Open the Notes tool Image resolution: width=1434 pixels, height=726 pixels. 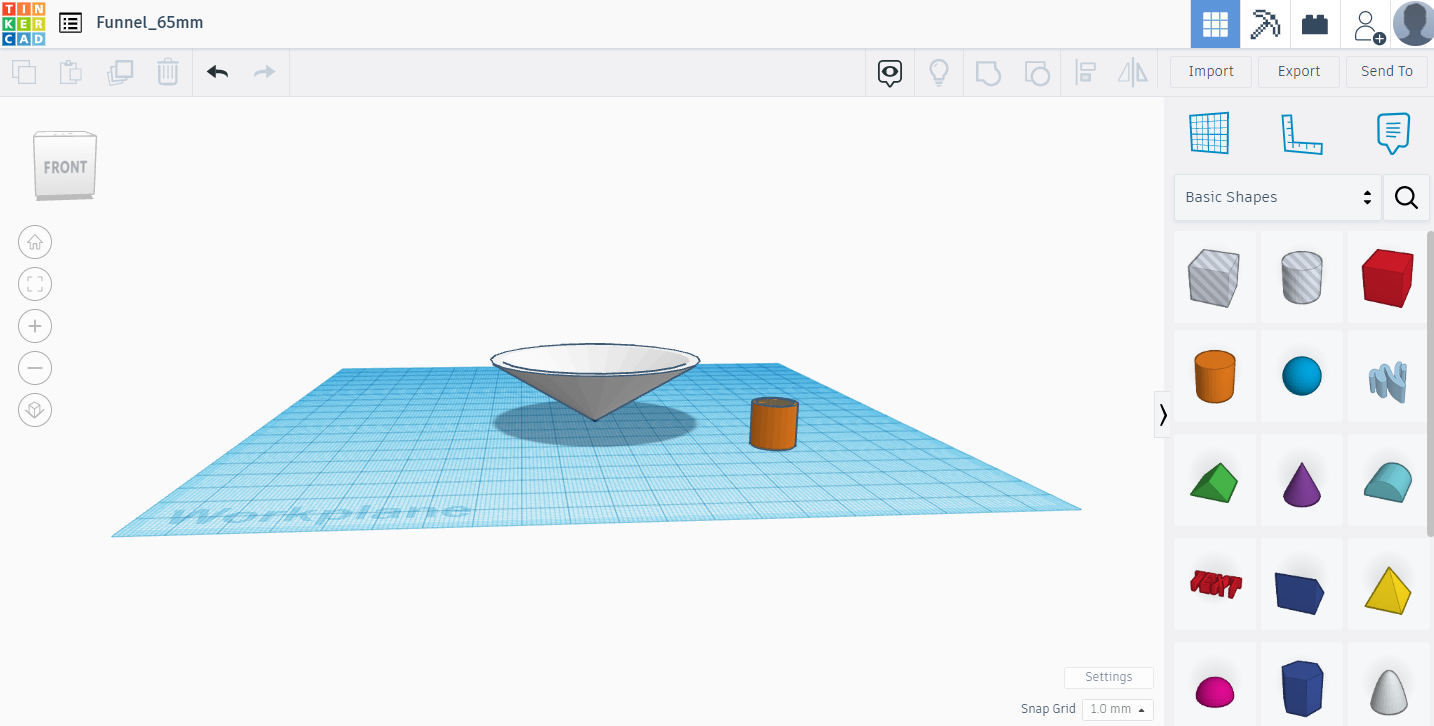click(1393, 133)
